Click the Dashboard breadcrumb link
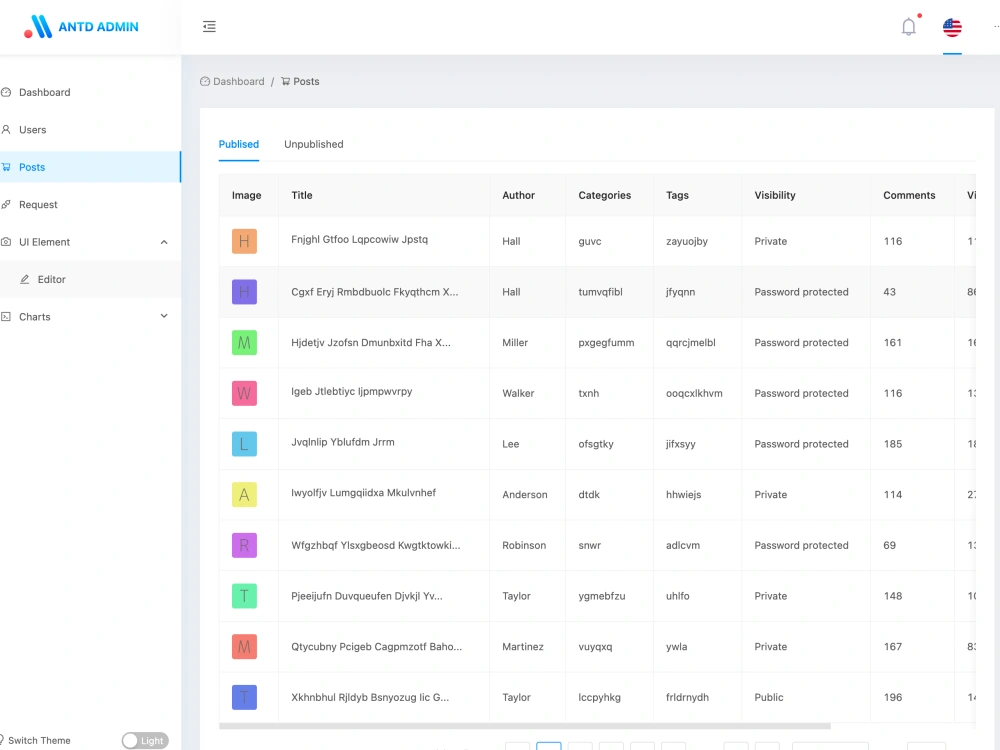Image resolution: width=1000 pixels, height=750 pixels. pyautogui.click(x=239, y=82)
